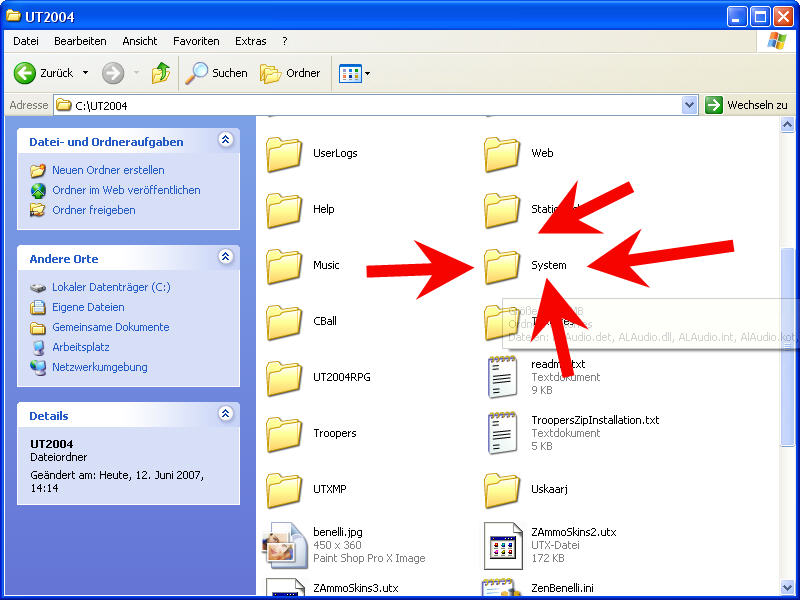Open the ZAmmoSkins2.utx file
This screenshot has width=800, height=600.
(x=503, y=544)
